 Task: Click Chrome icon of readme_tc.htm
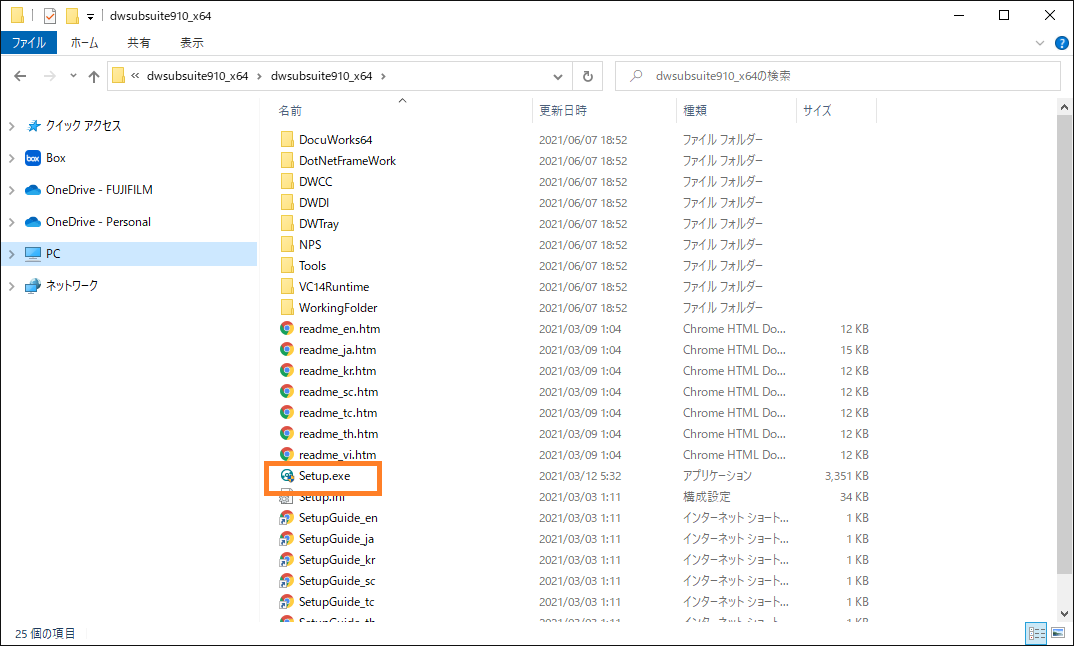point(287,412)
